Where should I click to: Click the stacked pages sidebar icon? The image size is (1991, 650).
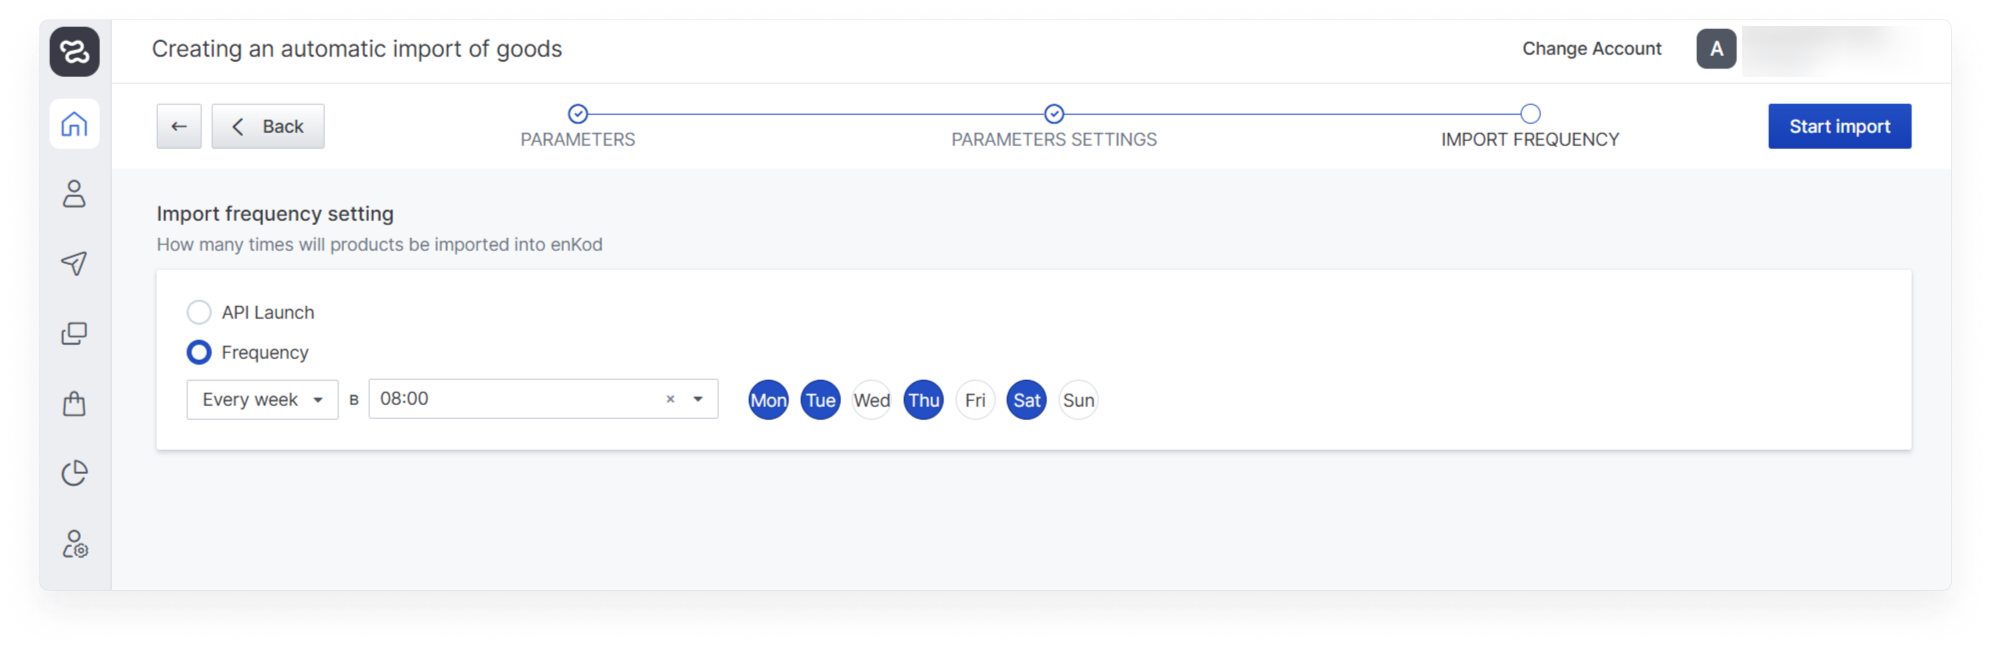pos(74,333)
